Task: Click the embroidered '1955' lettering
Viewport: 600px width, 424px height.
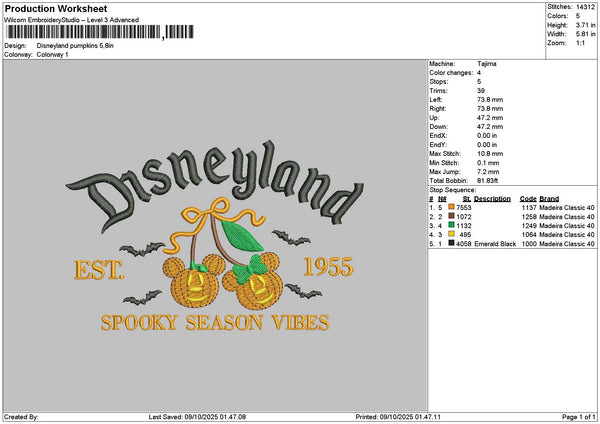Action: 328,267
